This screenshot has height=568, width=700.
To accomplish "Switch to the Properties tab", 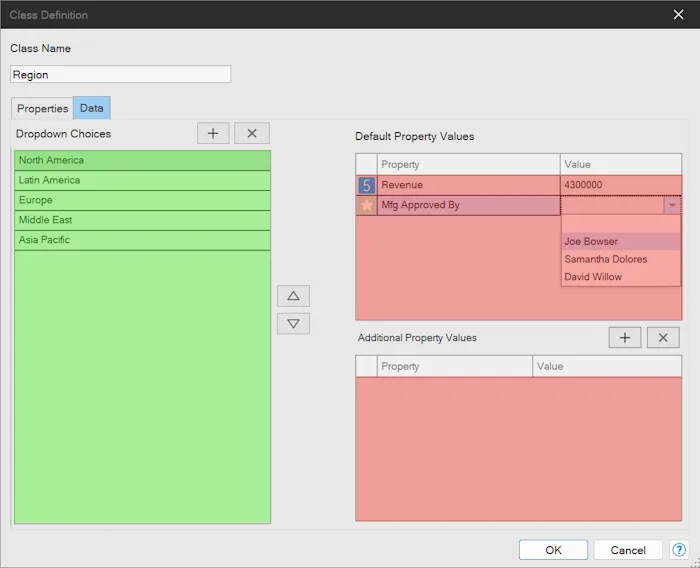I will pyautogui.click(x=42, y=109).
